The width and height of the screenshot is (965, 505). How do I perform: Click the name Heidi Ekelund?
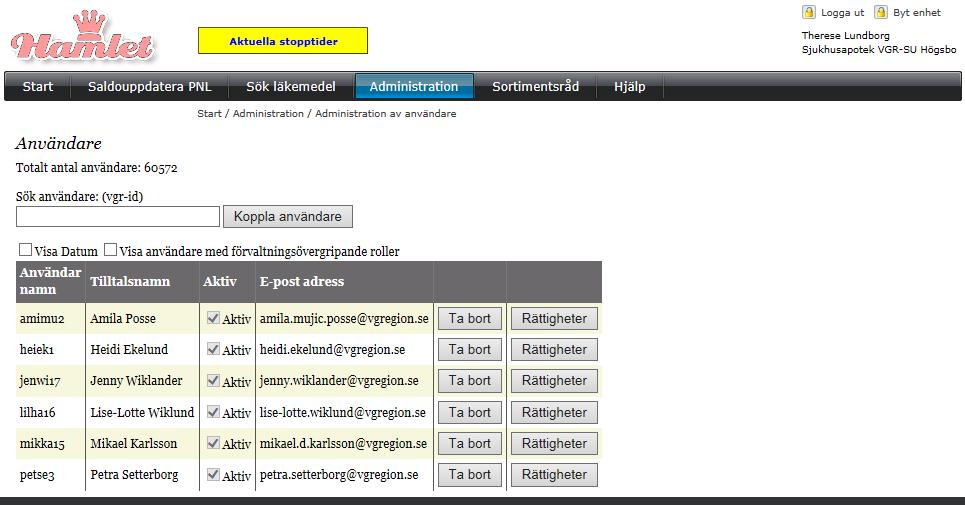129,349
